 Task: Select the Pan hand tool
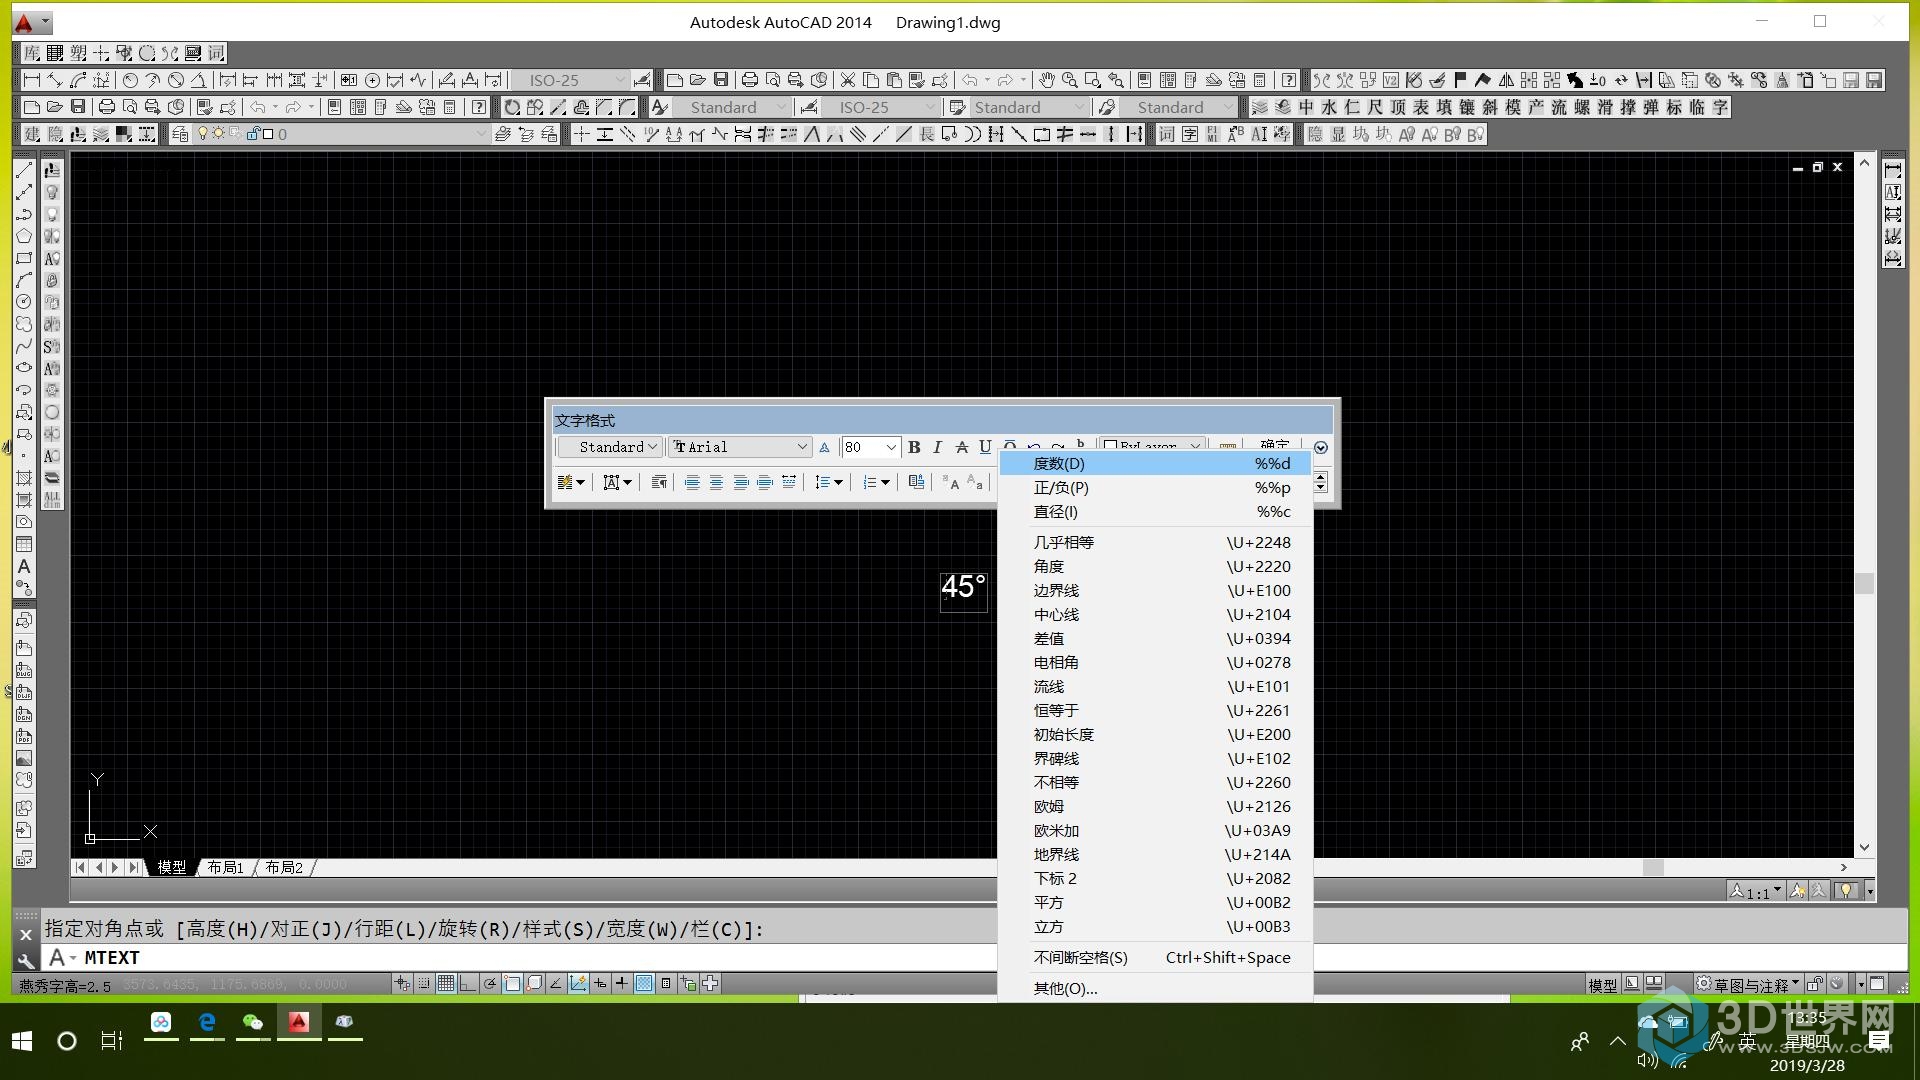pyautogui.click(x=1046, y=80)
